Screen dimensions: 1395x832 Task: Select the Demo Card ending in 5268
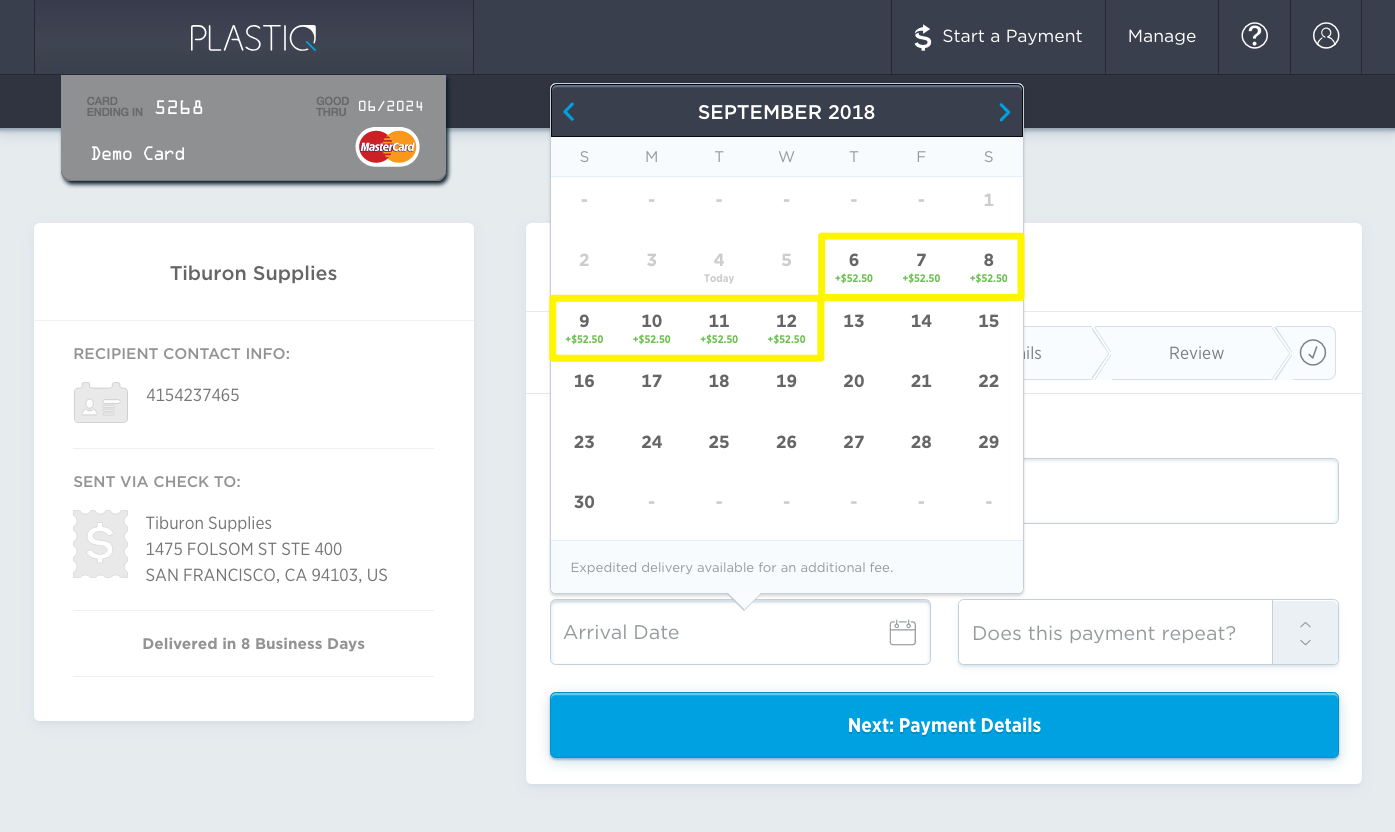point(254,129)
